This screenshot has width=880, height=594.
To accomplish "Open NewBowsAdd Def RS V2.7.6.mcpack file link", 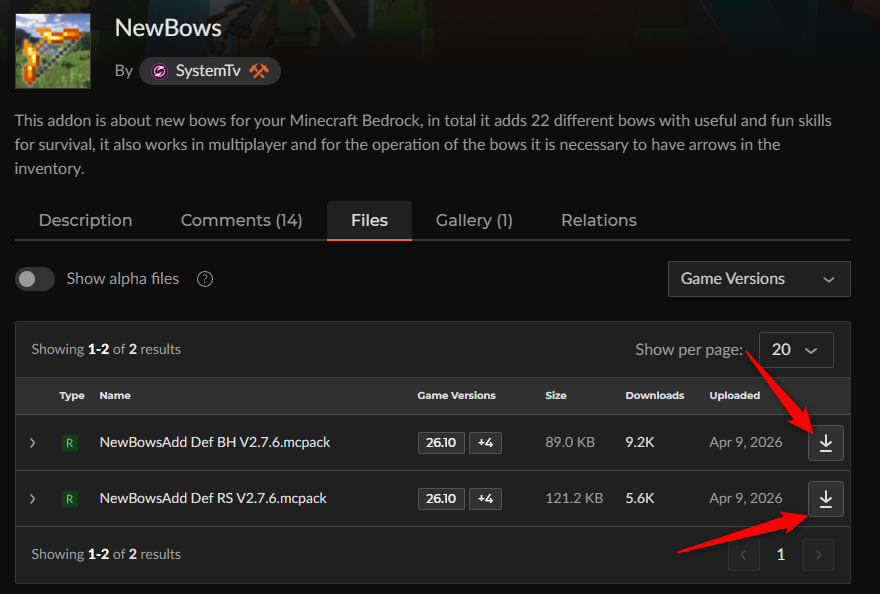I will 213,499.
